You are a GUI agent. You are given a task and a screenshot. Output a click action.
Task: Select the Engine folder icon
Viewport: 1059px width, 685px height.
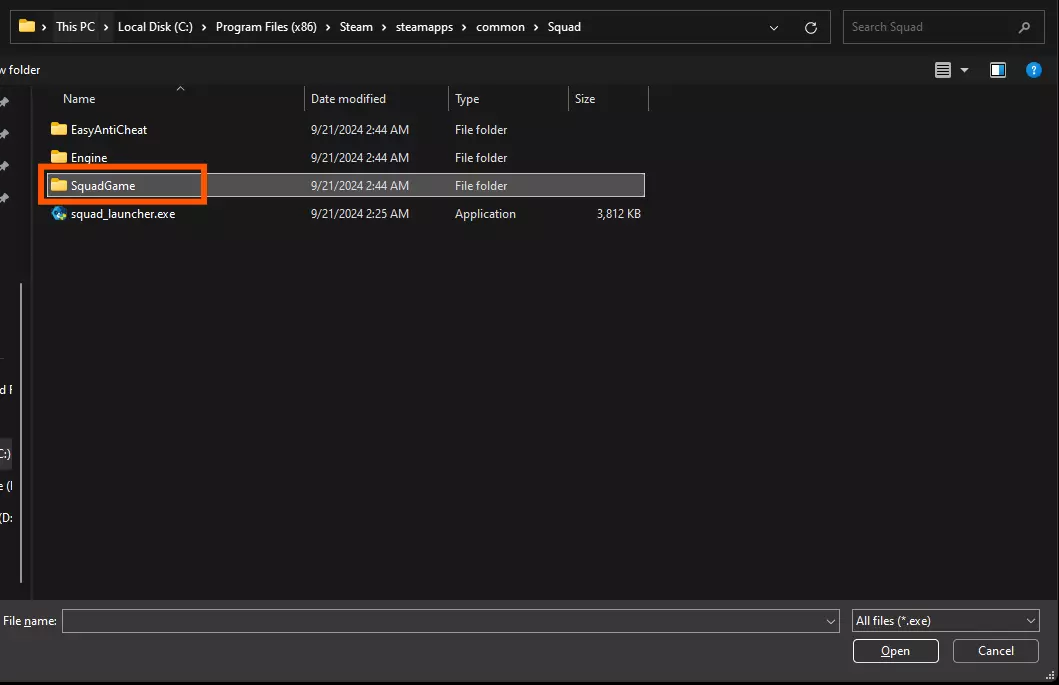(x=59, y=157)
